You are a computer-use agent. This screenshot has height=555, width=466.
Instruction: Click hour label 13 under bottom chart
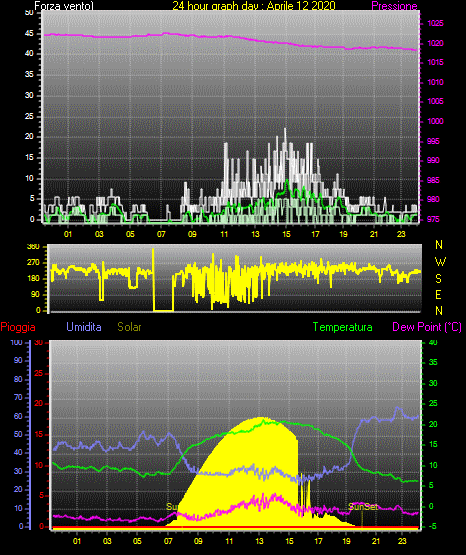(x=259, y=541)
